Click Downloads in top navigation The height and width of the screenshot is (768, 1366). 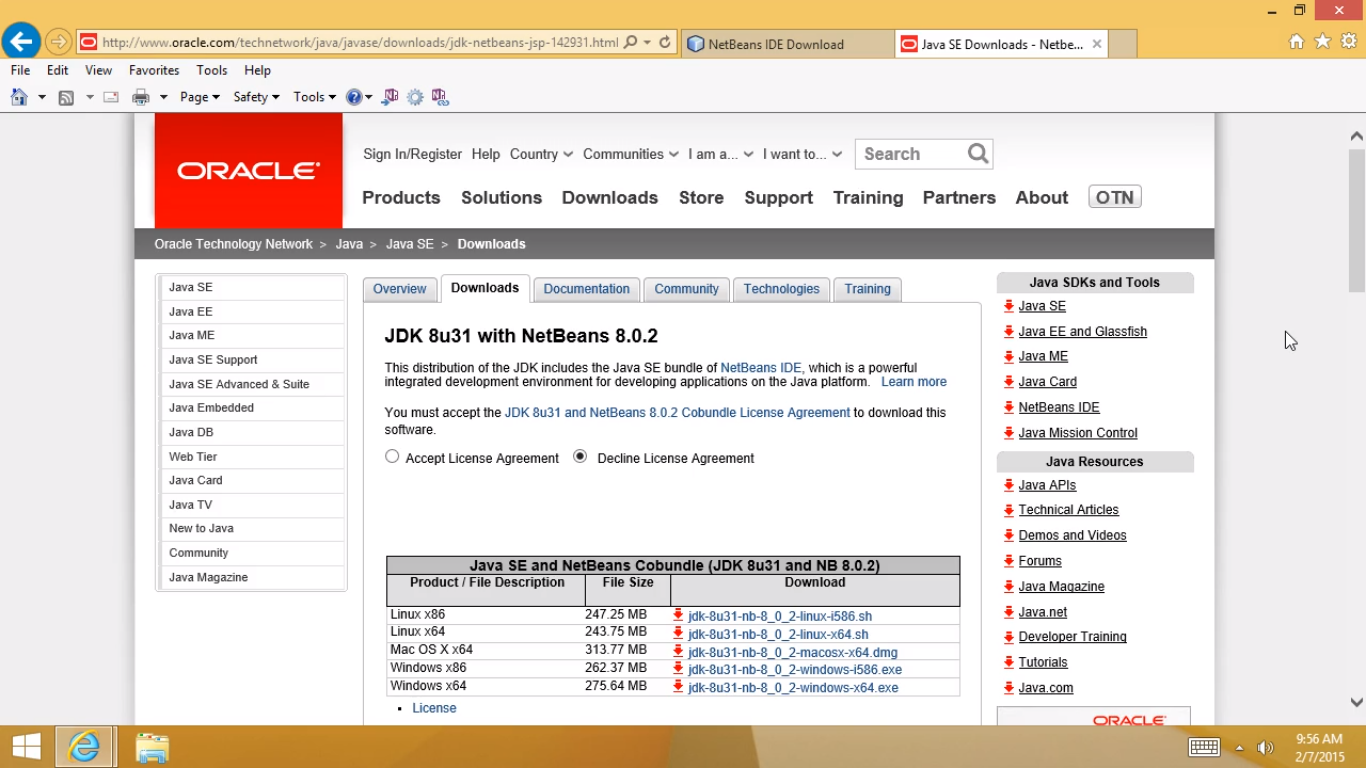pos(610,198)
